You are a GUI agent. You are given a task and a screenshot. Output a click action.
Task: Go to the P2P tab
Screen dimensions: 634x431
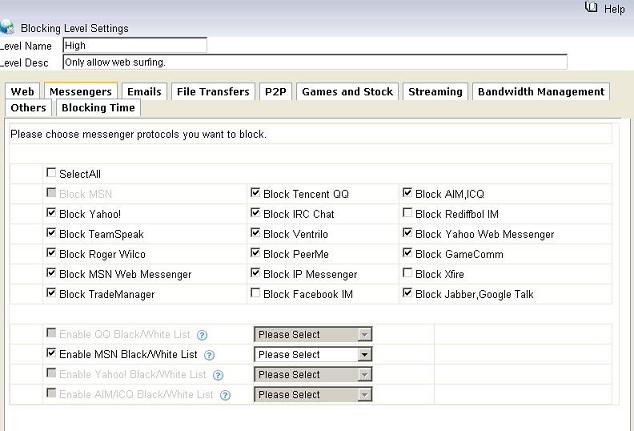(275, 91)
